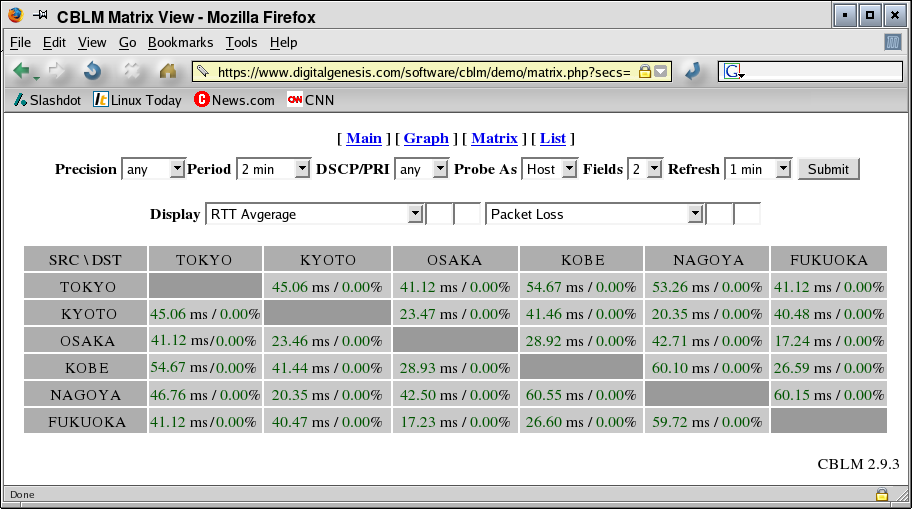Open the Tools menu
The width and height of the screenshot is (912, 509).
tap(241, 43)
